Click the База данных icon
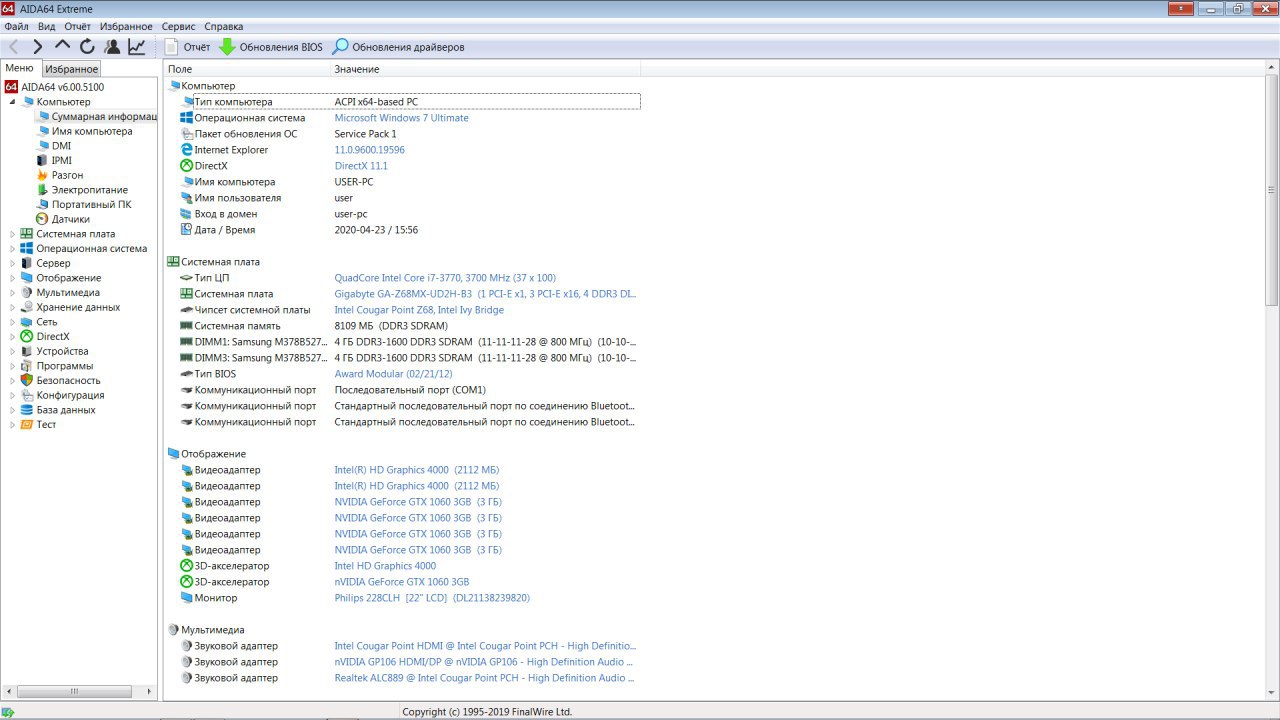 (27, 410)
